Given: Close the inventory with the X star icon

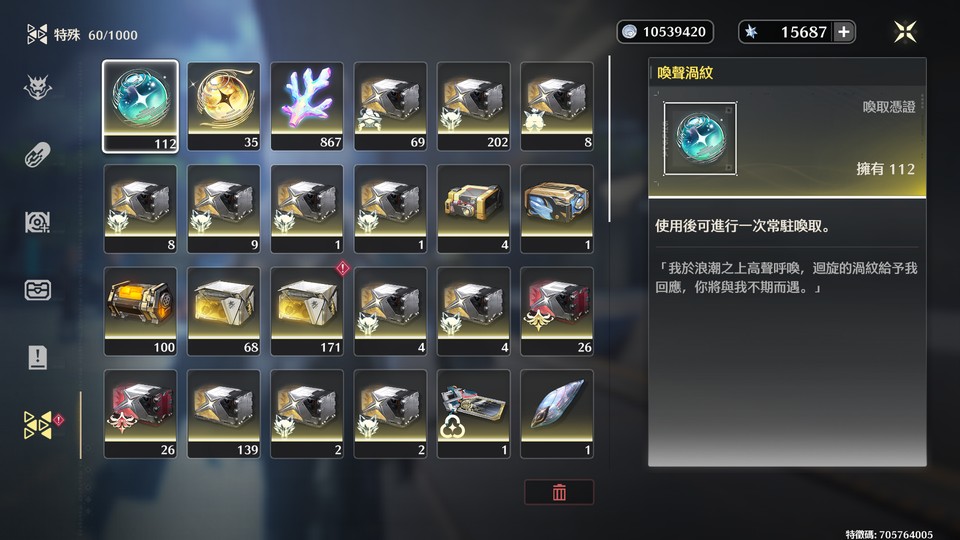Looking at the screenshot, I should [x=905, y=32].
